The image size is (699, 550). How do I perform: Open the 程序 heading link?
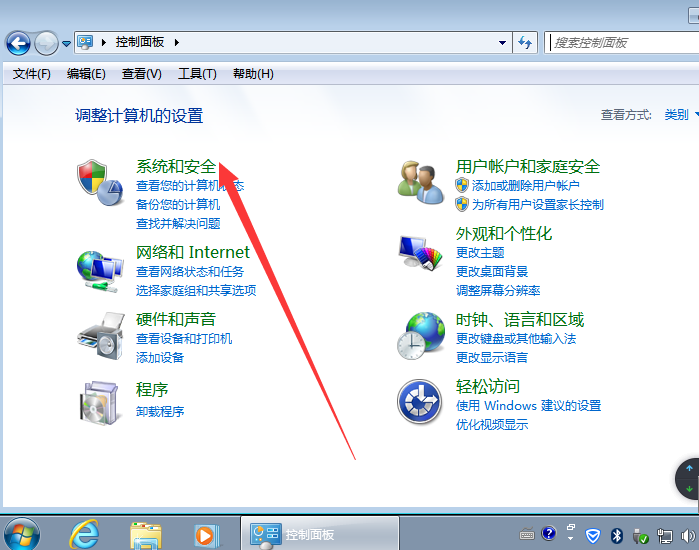coord(152,390)
